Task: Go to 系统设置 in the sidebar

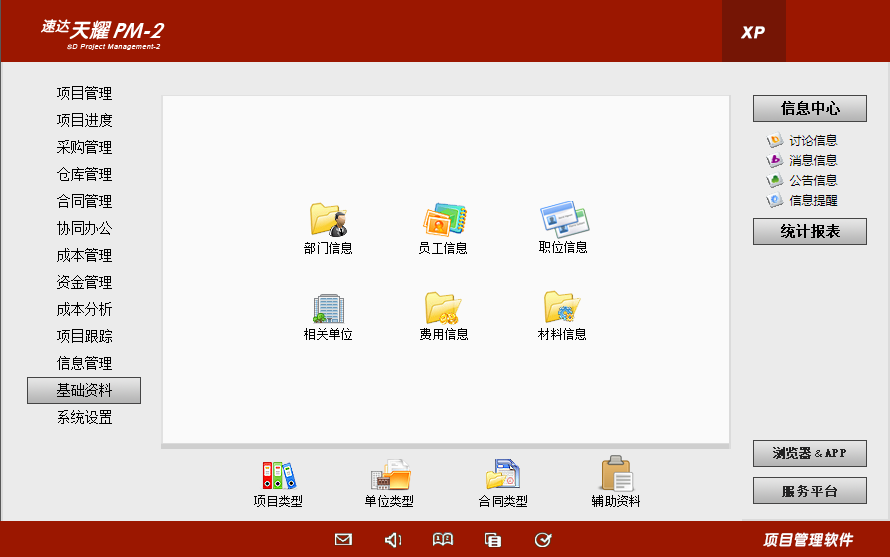Action: tap(84, 418)
